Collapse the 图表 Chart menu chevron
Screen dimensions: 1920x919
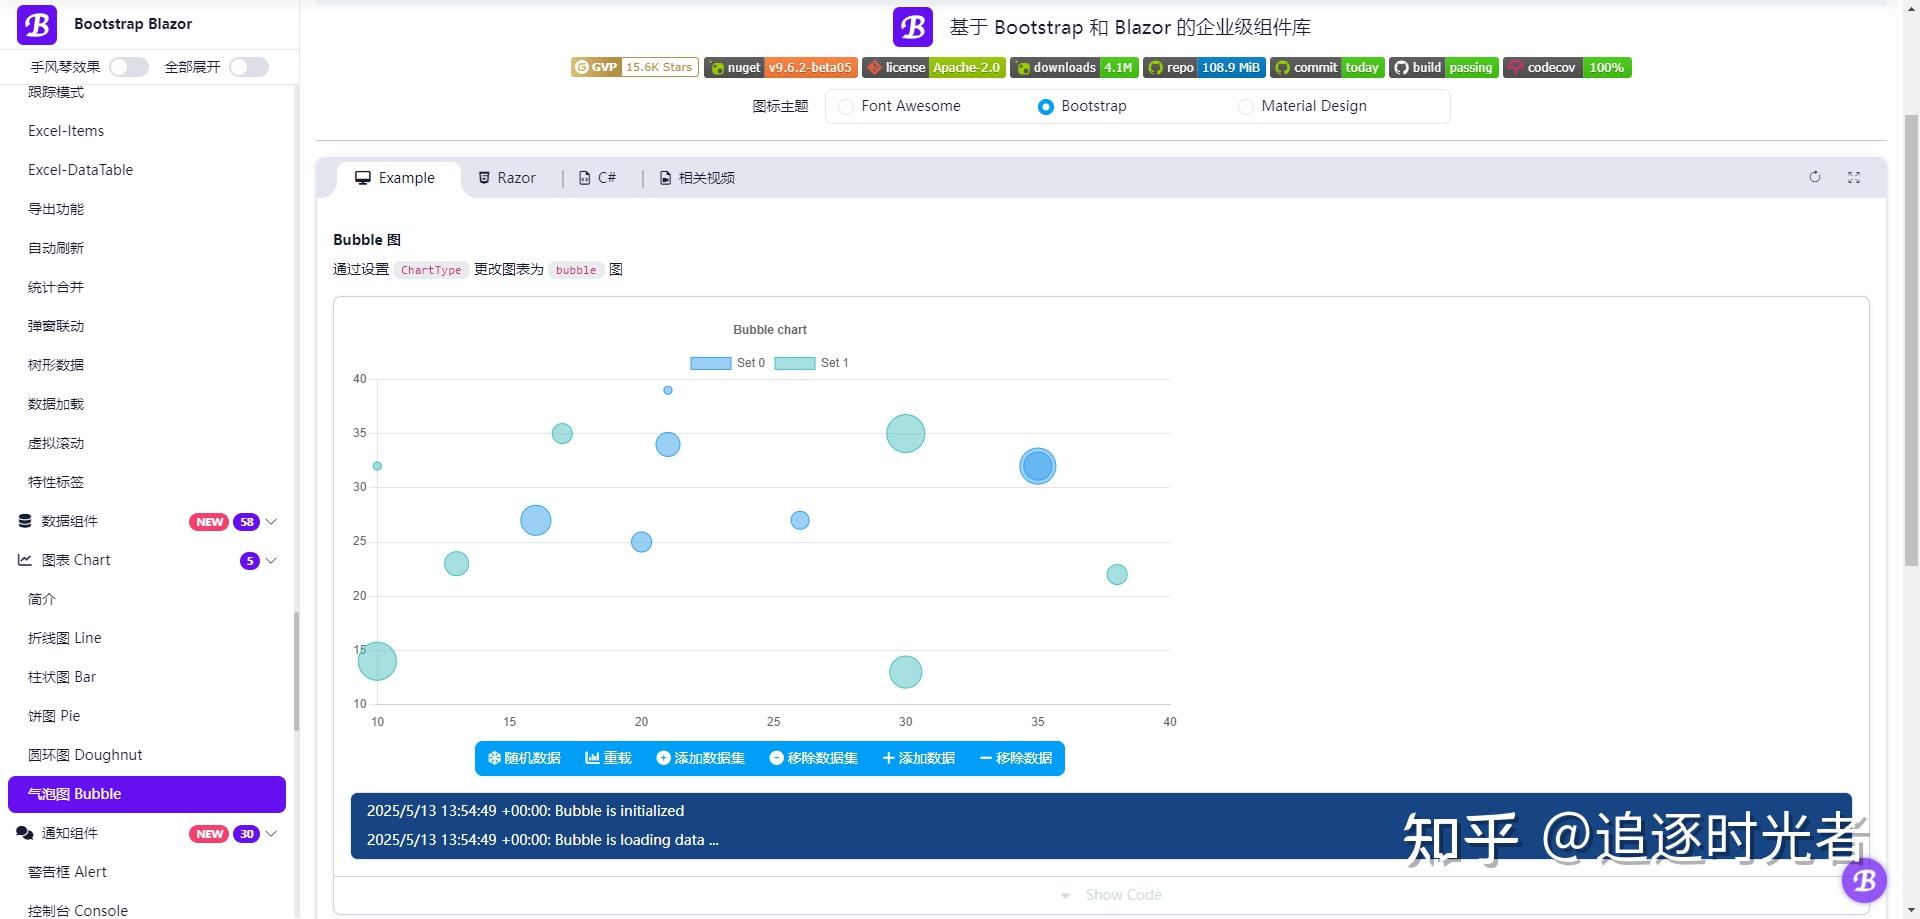271,560
